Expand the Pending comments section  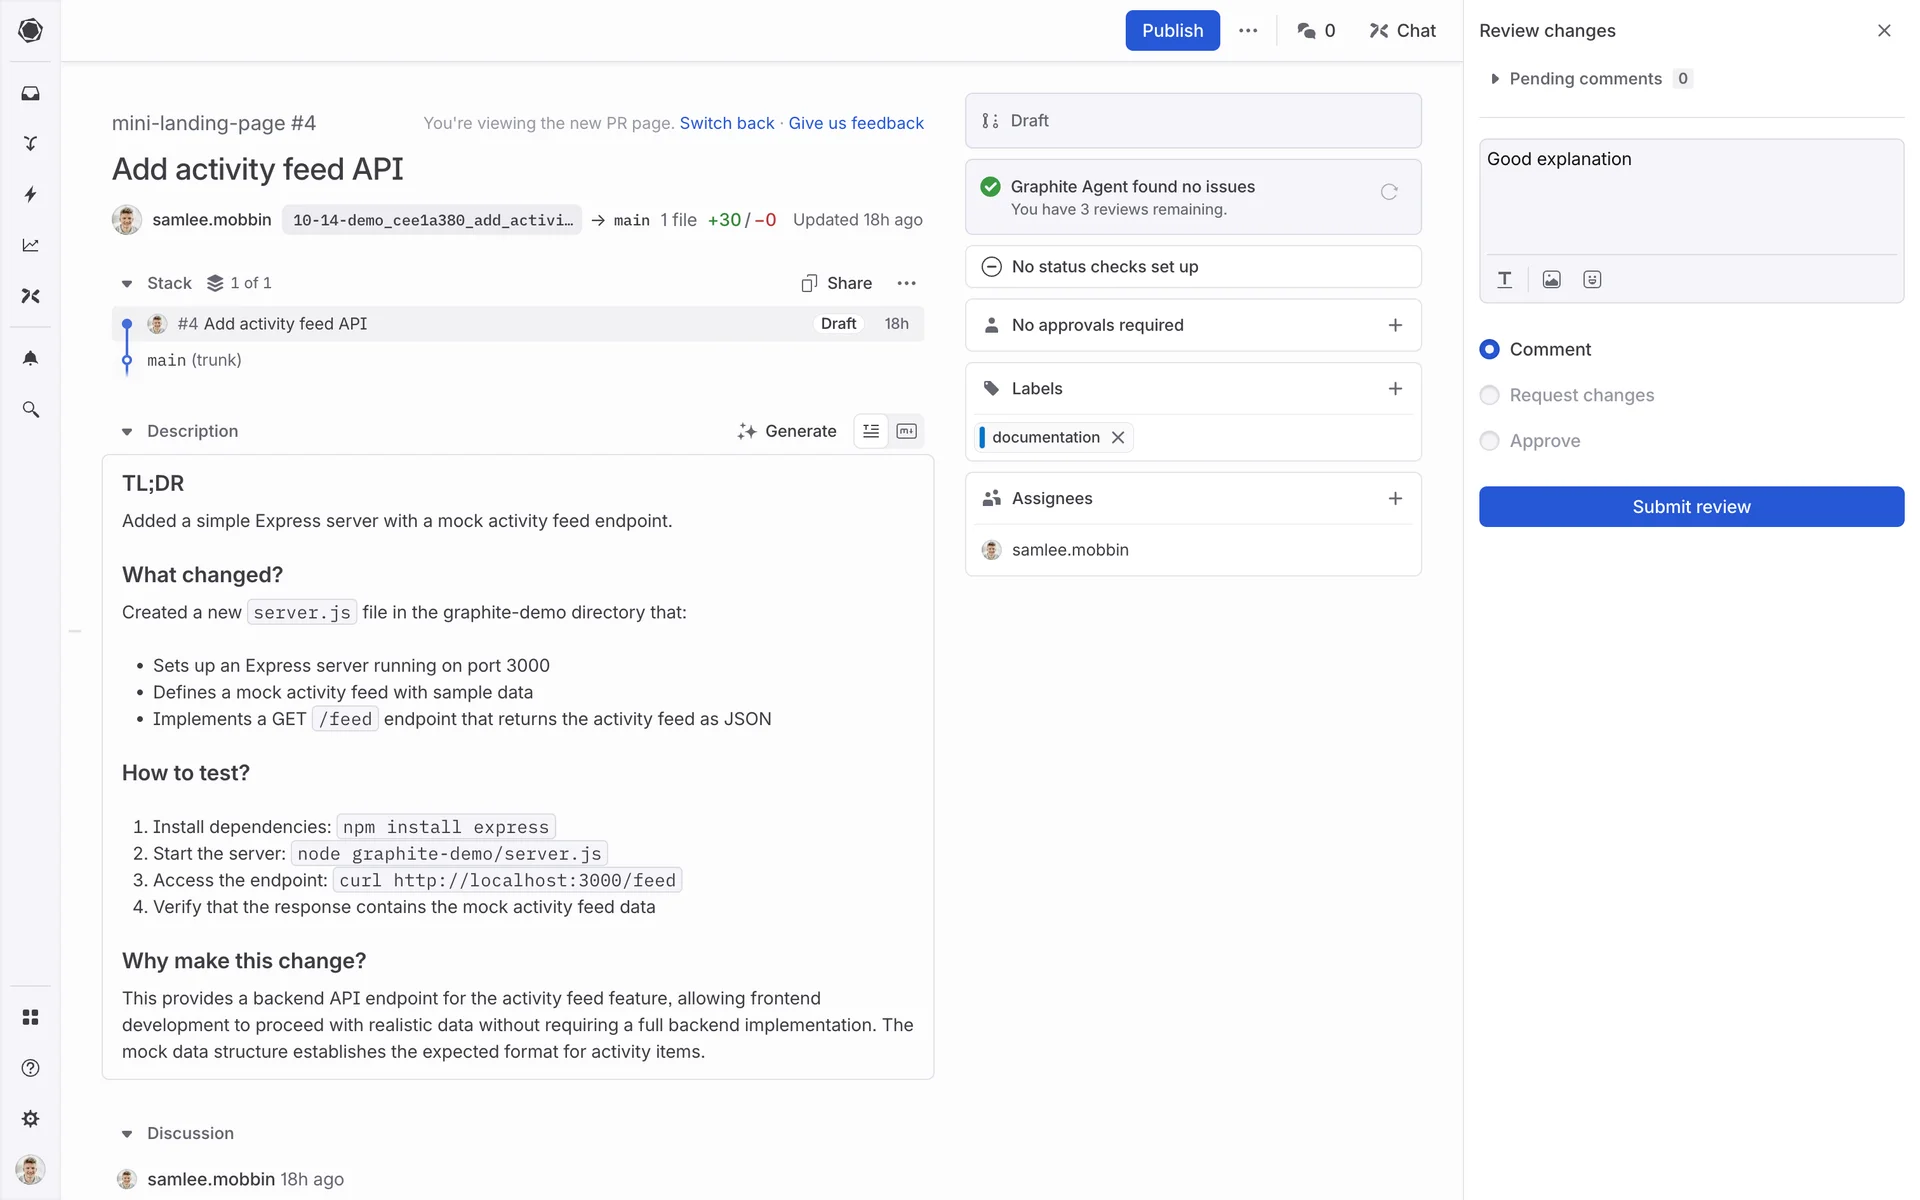click(x=1495, y=79)
